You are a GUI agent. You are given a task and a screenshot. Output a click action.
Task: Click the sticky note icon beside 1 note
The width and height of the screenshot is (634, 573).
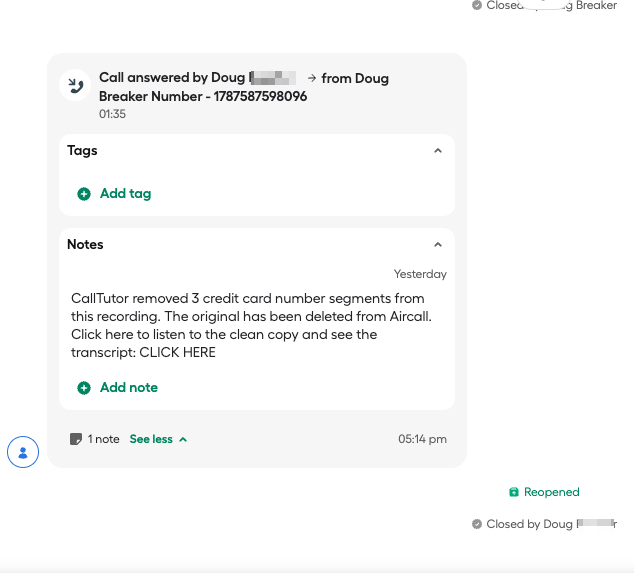(x=76, y=439)
